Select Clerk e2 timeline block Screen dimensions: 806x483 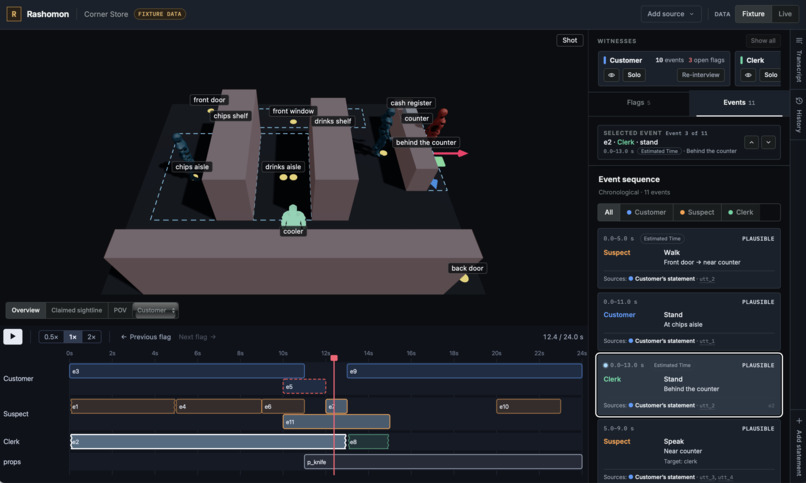coord(208,441)
